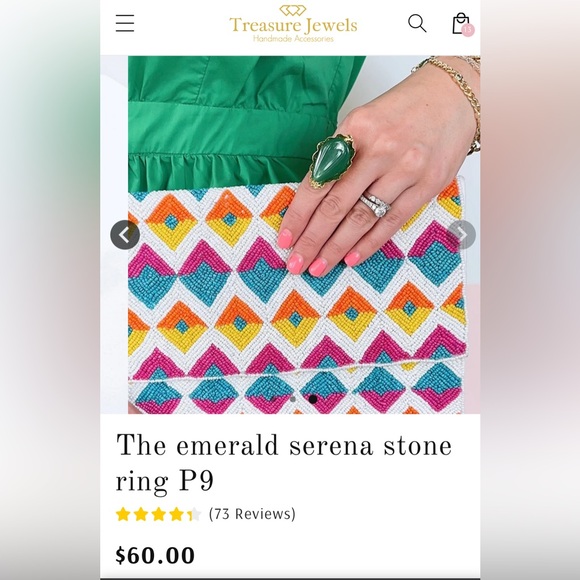Viewport: 580px width, 580px height.
Task: Select the gray middle carousel dot
Action: point(293,399)
